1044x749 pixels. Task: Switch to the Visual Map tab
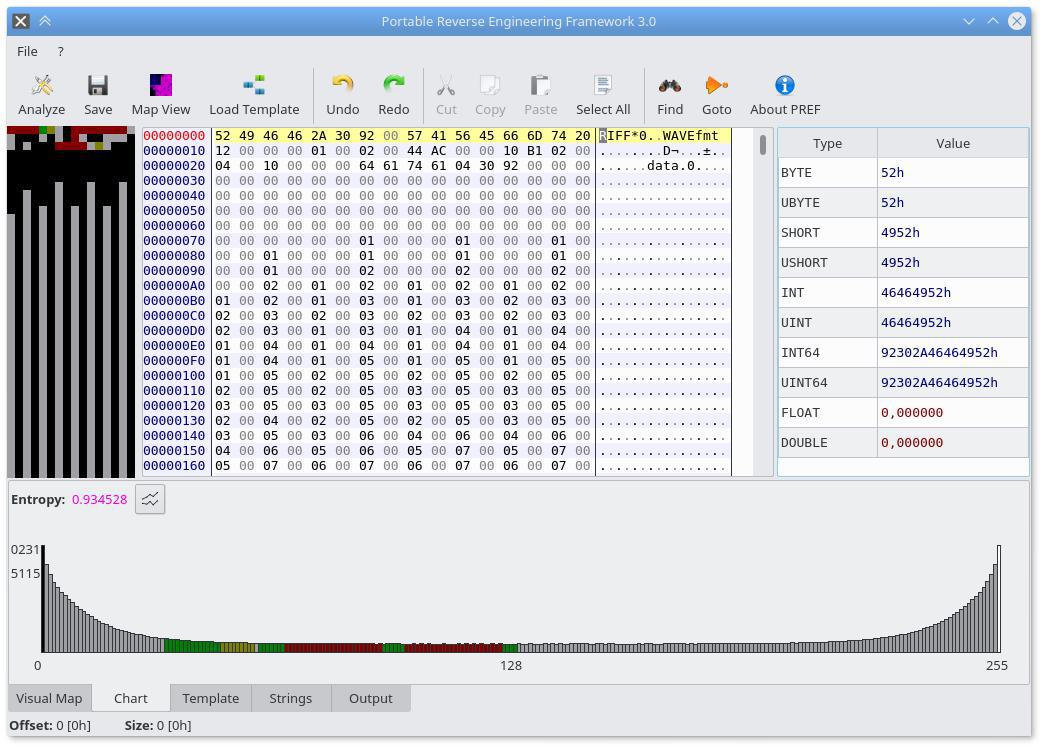49,698
